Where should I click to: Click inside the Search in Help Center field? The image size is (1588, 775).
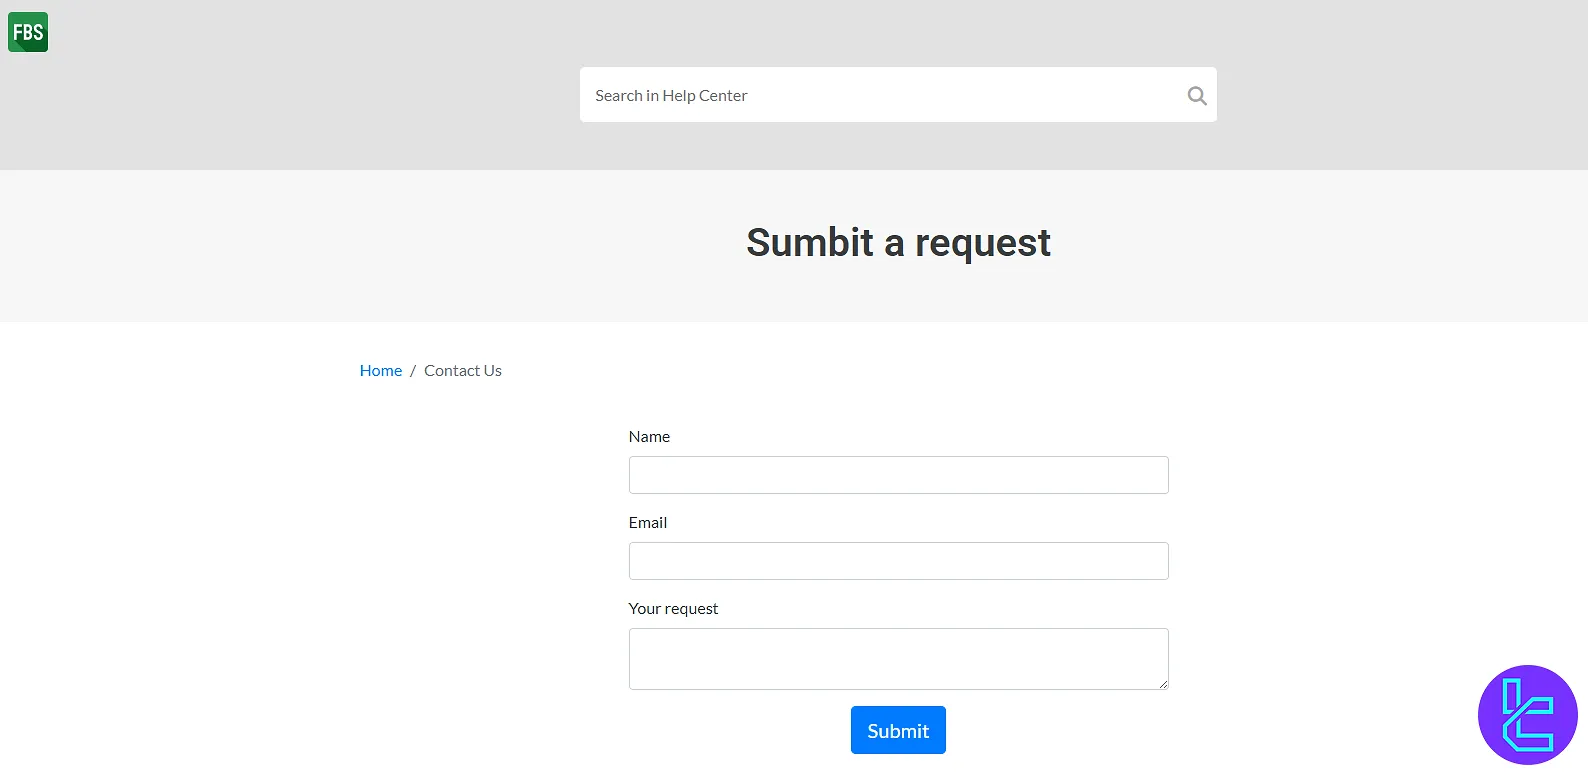880,94
